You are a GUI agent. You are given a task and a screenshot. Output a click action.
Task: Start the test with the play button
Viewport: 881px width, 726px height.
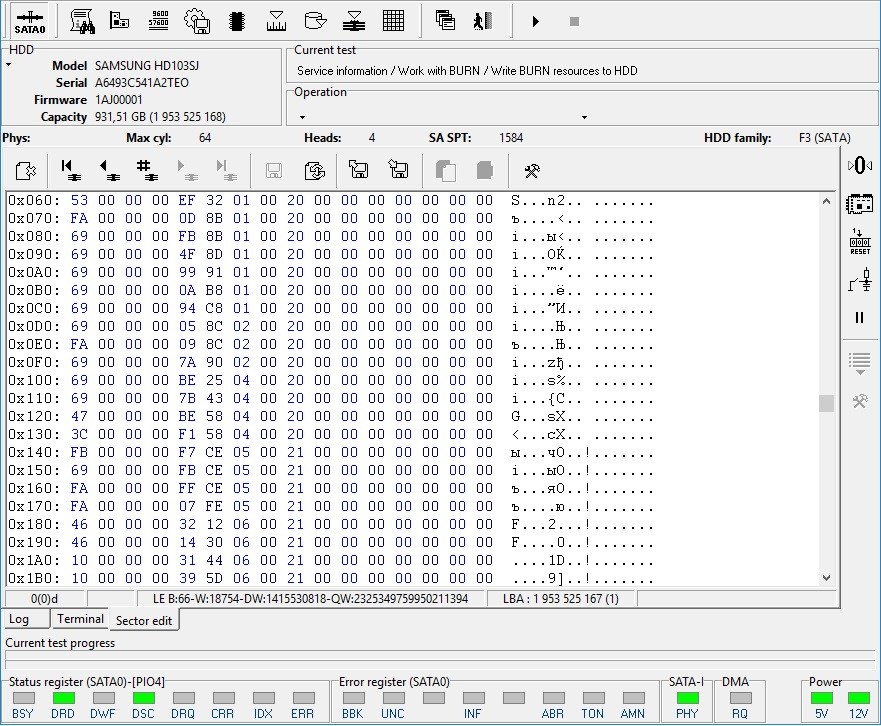coord(535,21)
